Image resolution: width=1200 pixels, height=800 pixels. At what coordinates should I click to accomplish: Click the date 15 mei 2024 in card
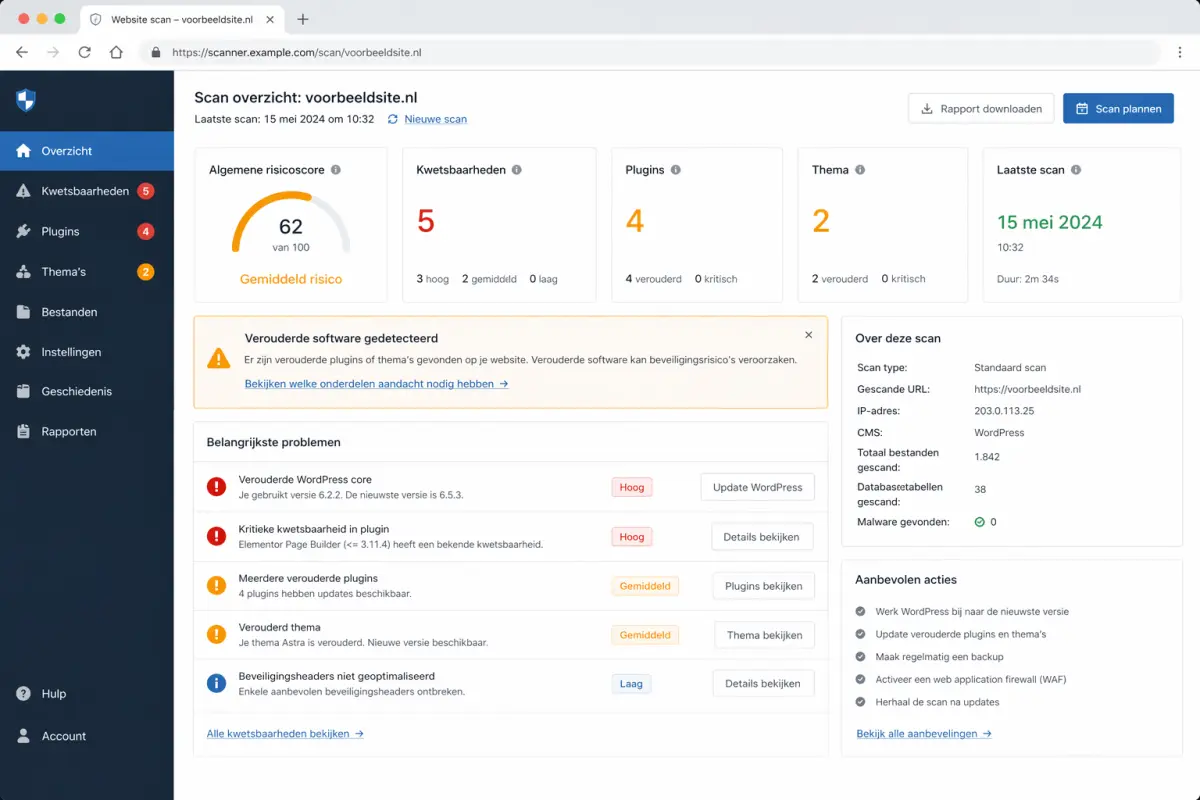pos(1050,222)
